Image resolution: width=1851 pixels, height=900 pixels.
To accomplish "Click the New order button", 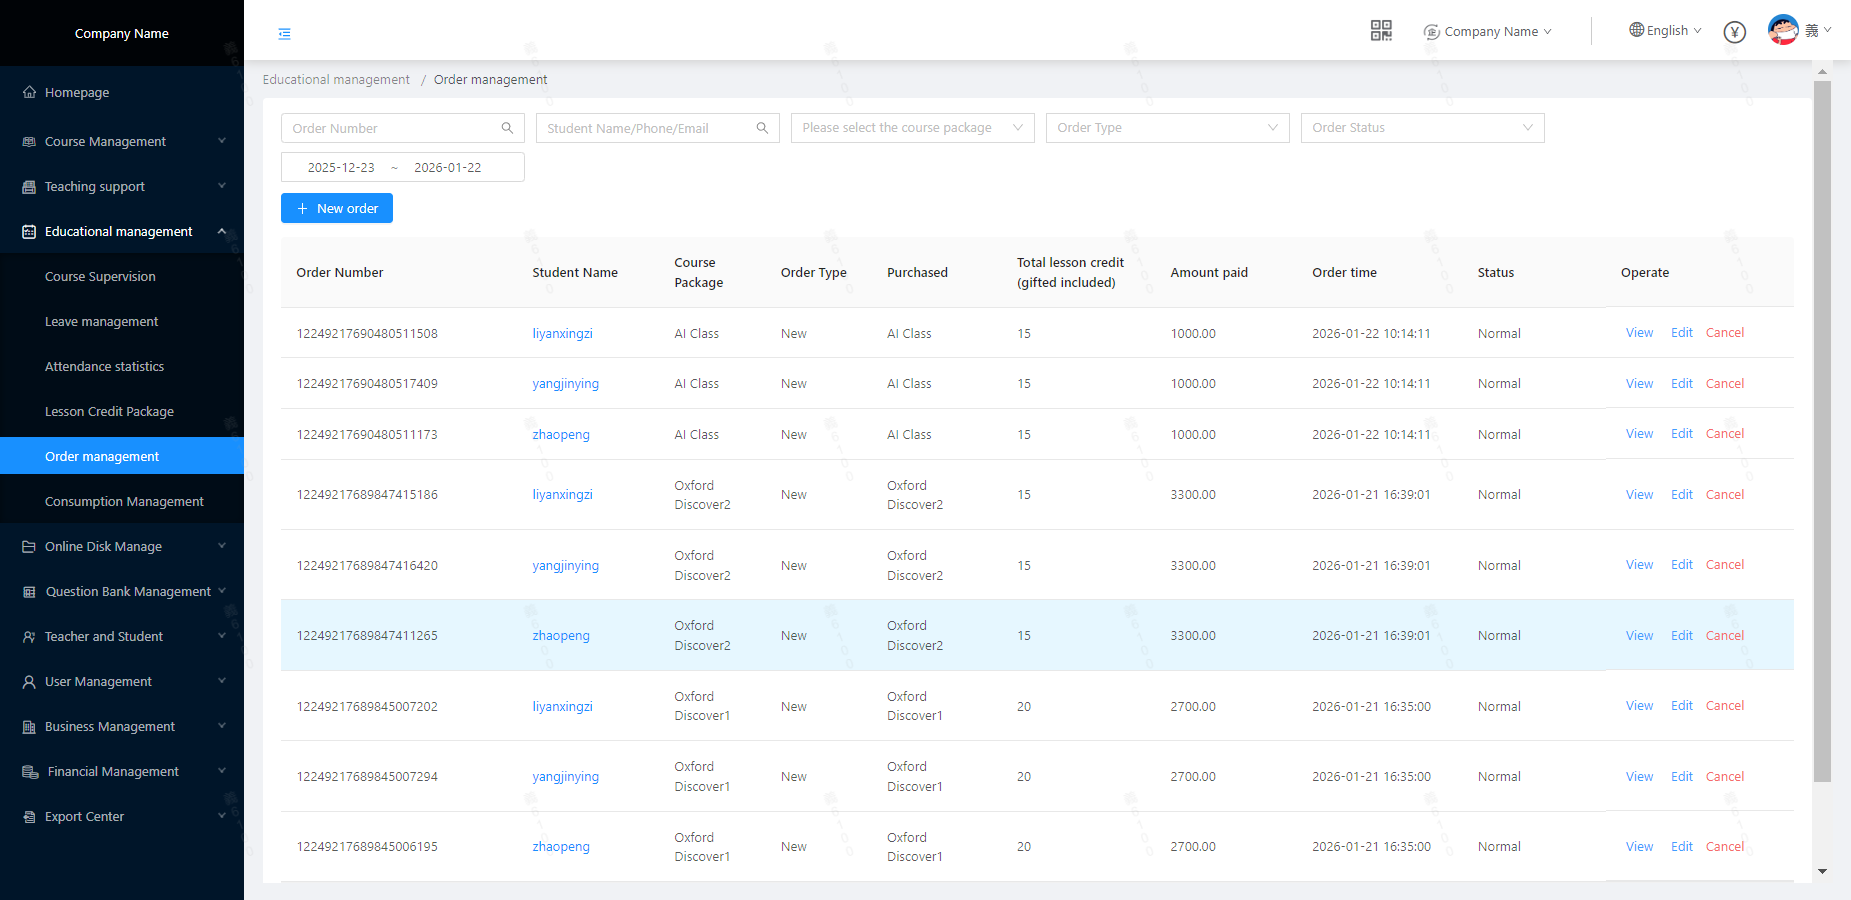I will [x=337, y=208].
